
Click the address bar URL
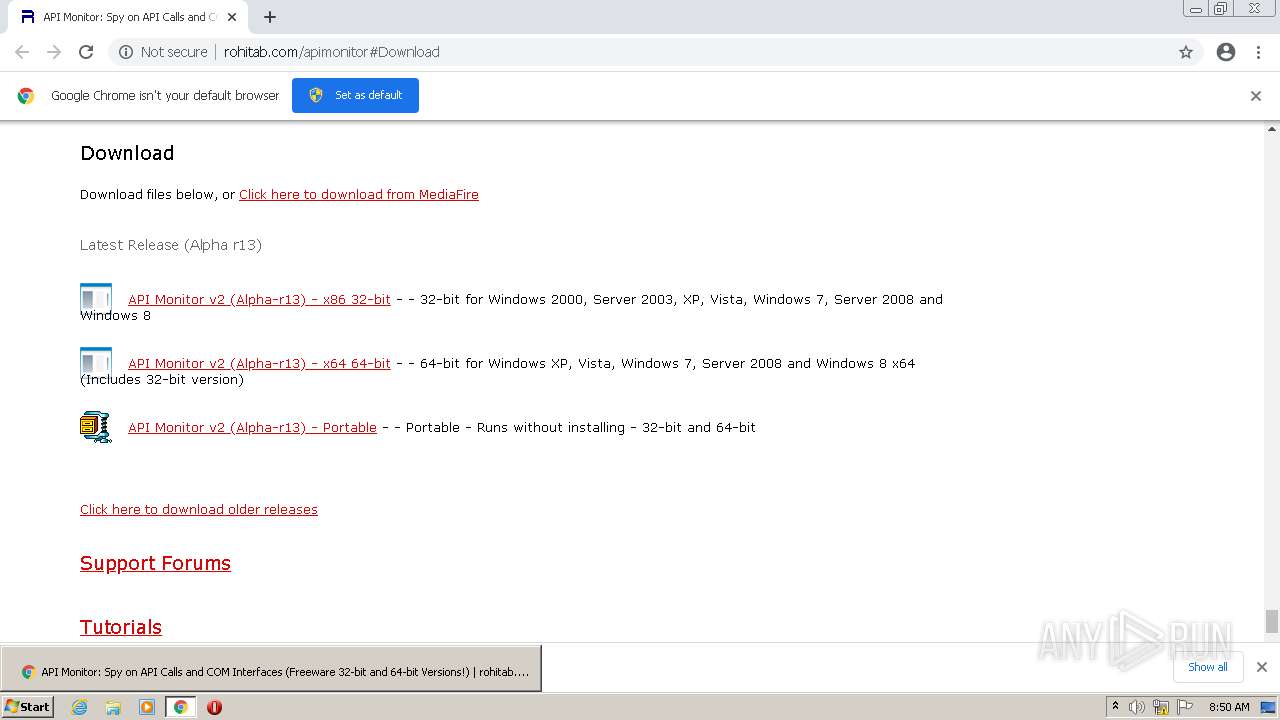tap(332, 52)
